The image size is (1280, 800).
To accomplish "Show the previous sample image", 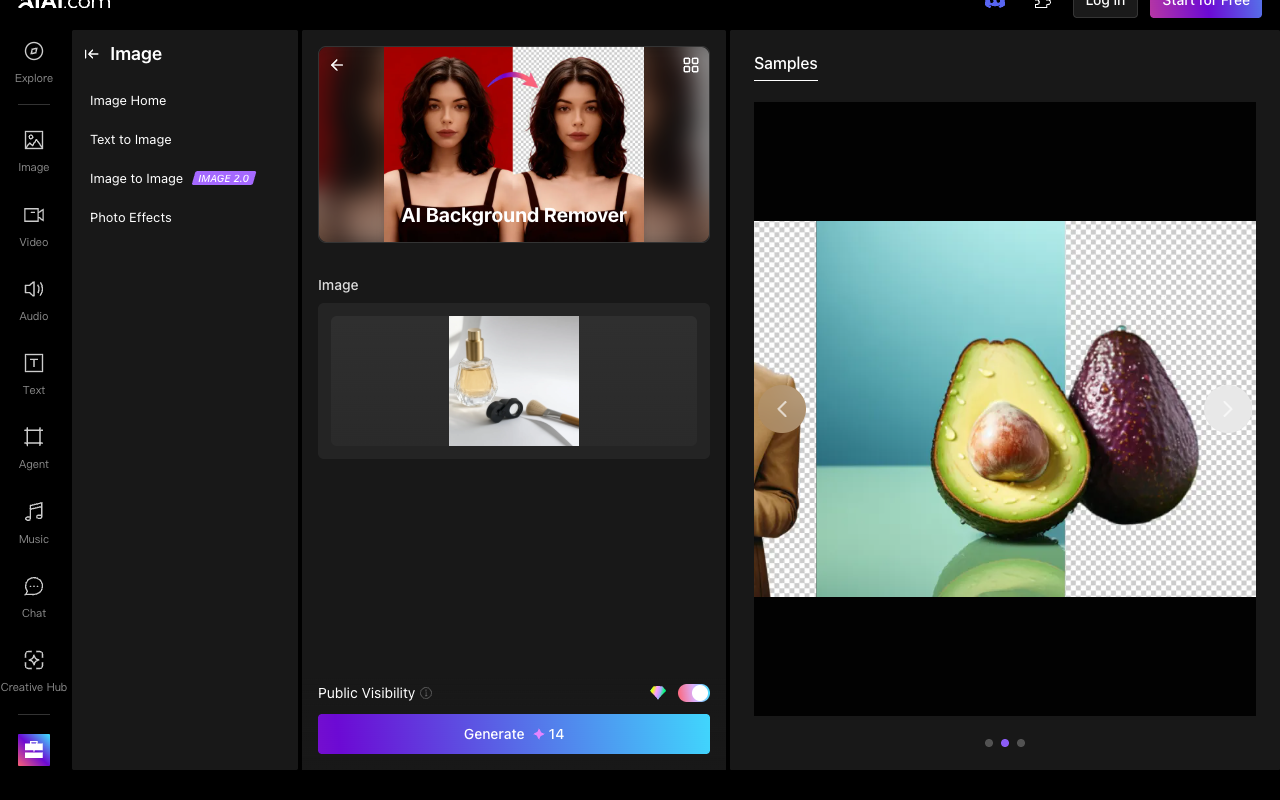I will (x=782, y=409).
